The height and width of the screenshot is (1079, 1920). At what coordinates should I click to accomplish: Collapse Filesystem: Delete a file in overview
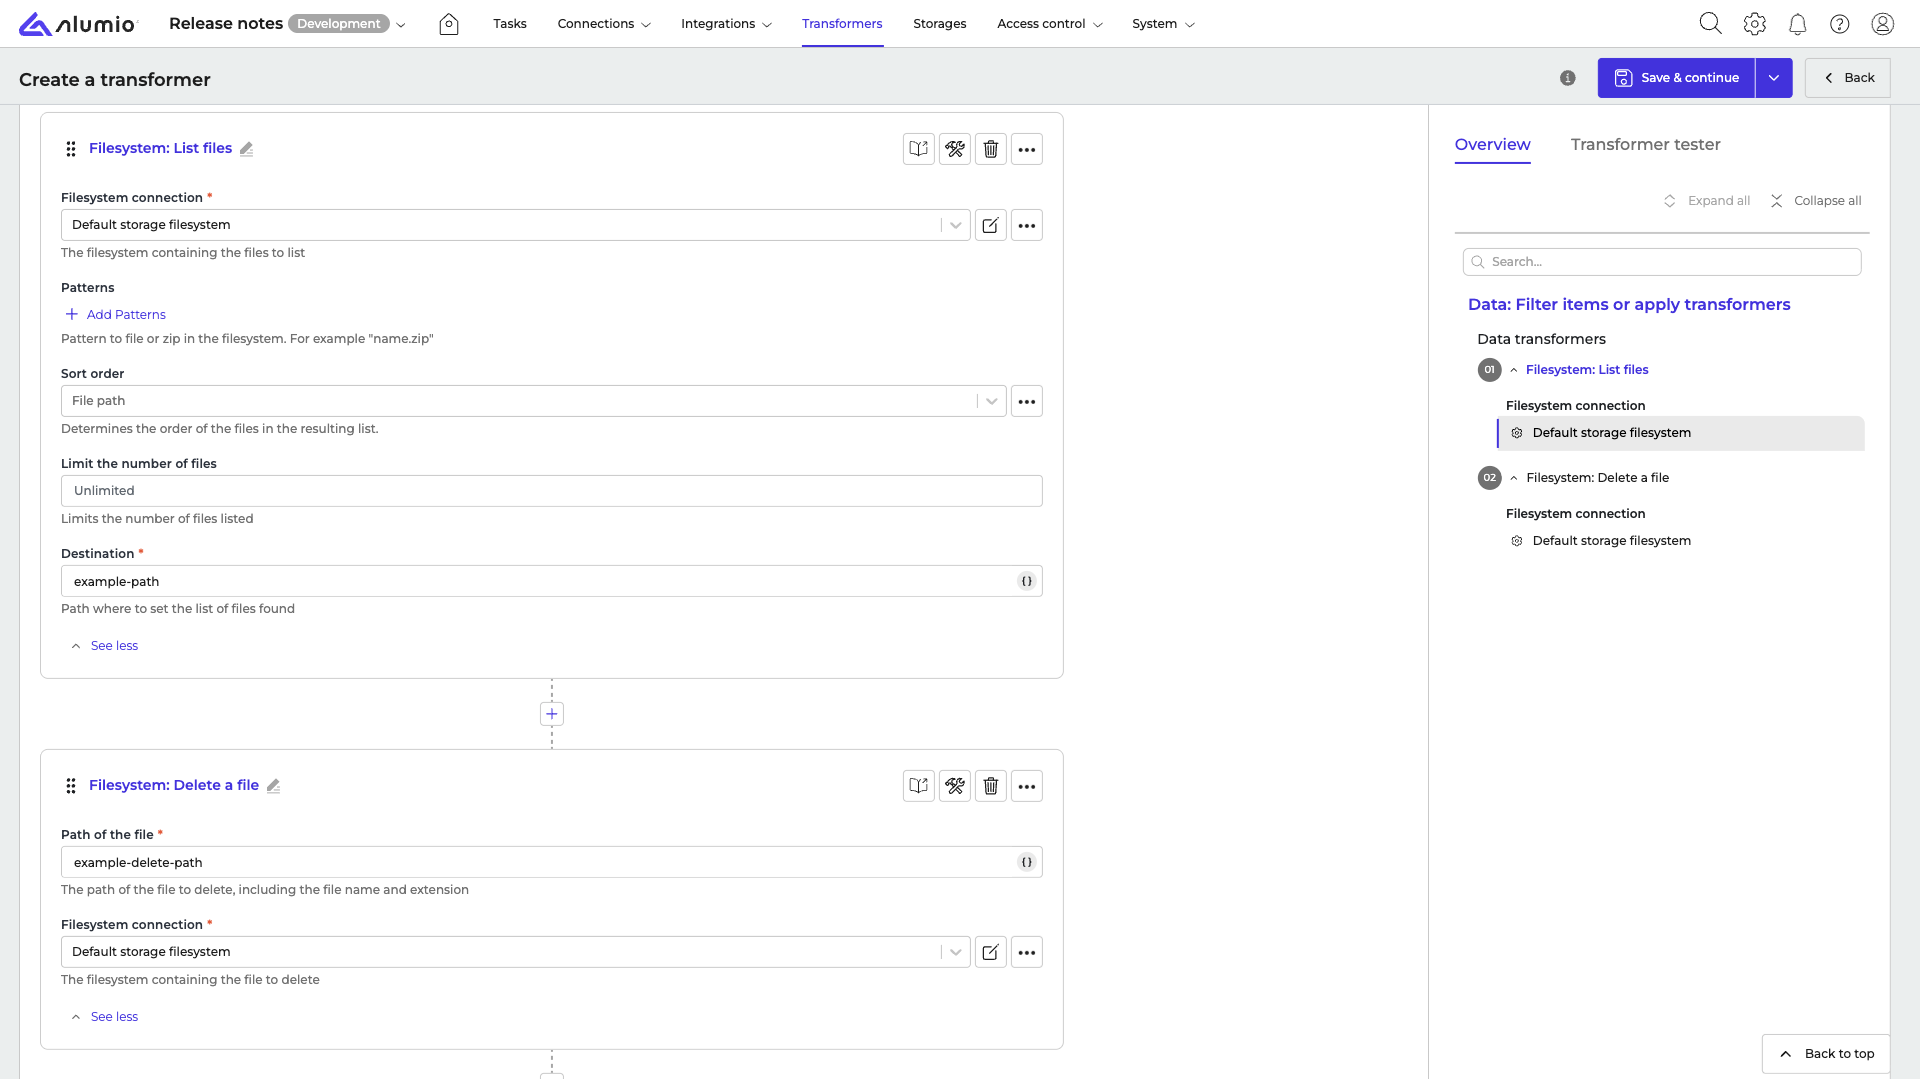[x=1514, y=478]
